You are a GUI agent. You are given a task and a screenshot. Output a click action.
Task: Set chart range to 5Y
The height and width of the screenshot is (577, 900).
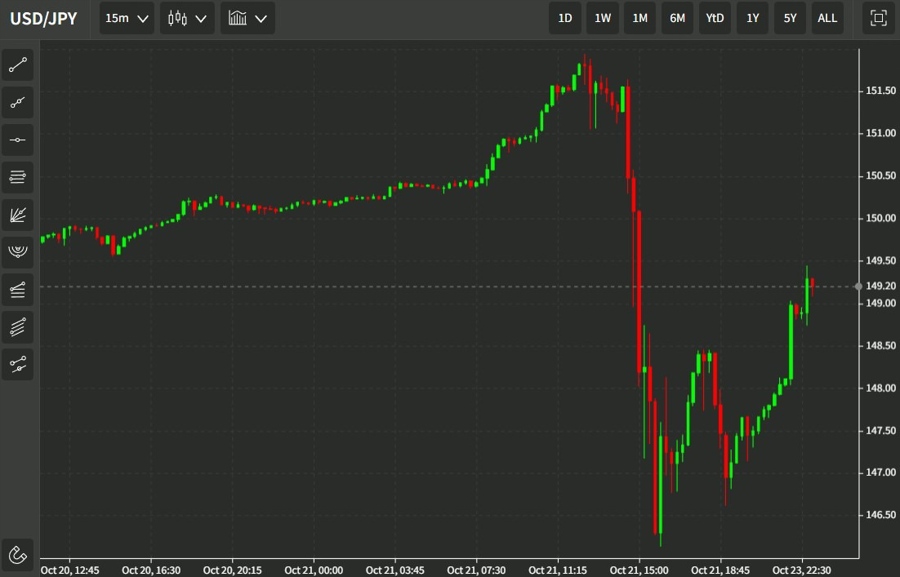[790, 18]
